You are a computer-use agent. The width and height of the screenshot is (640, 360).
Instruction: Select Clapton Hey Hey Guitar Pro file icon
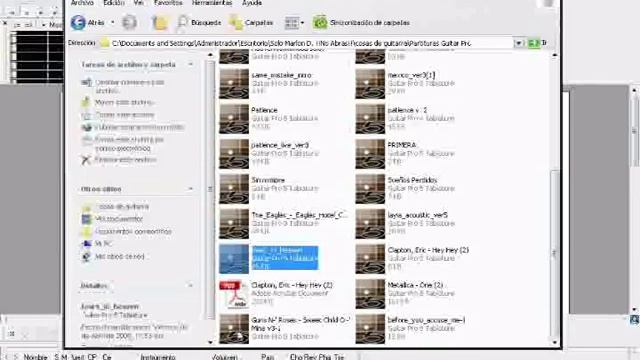tap(370, 259)
